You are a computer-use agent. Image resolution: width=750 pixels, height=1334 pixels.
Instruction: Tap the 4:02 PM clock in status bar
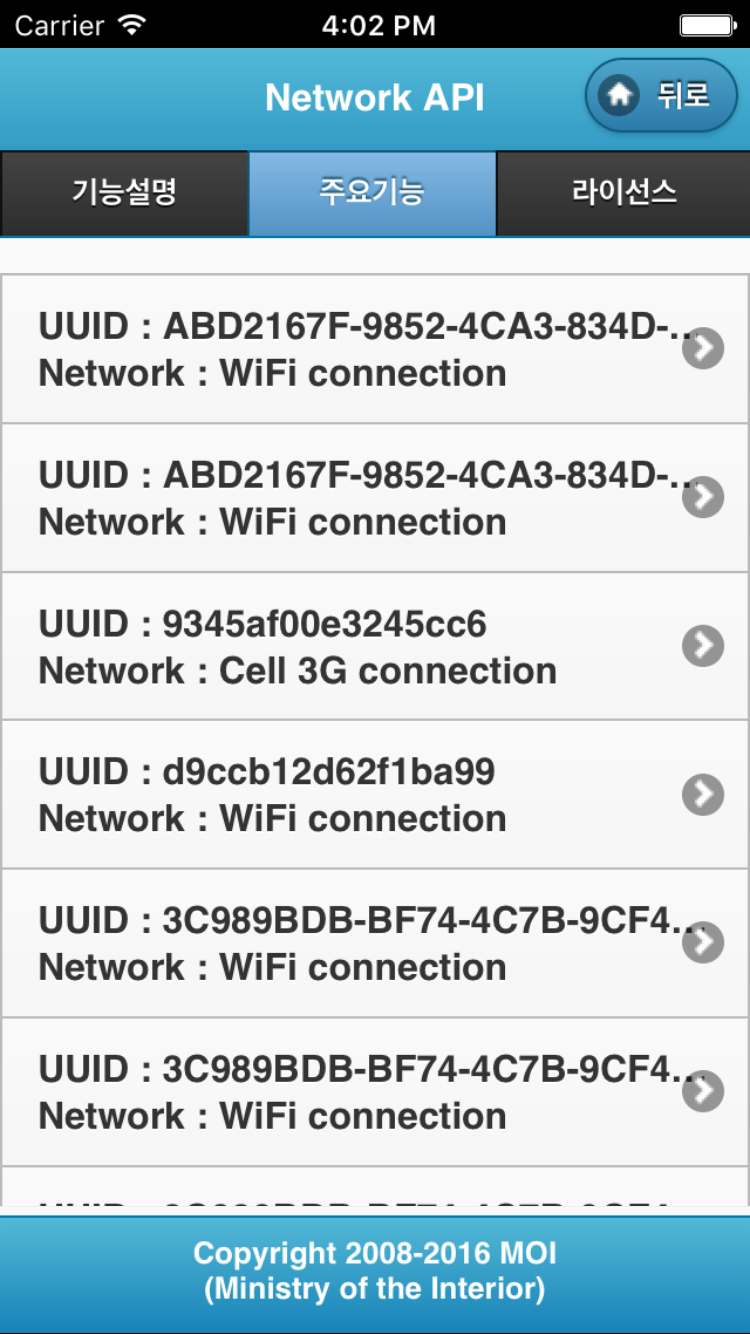click(378, 25)
